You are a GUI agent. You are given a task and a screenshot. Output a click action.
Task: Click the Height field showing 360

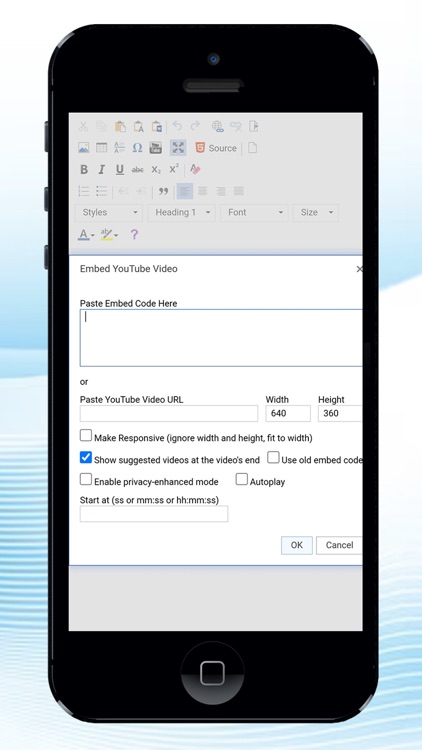coord(340,413)
